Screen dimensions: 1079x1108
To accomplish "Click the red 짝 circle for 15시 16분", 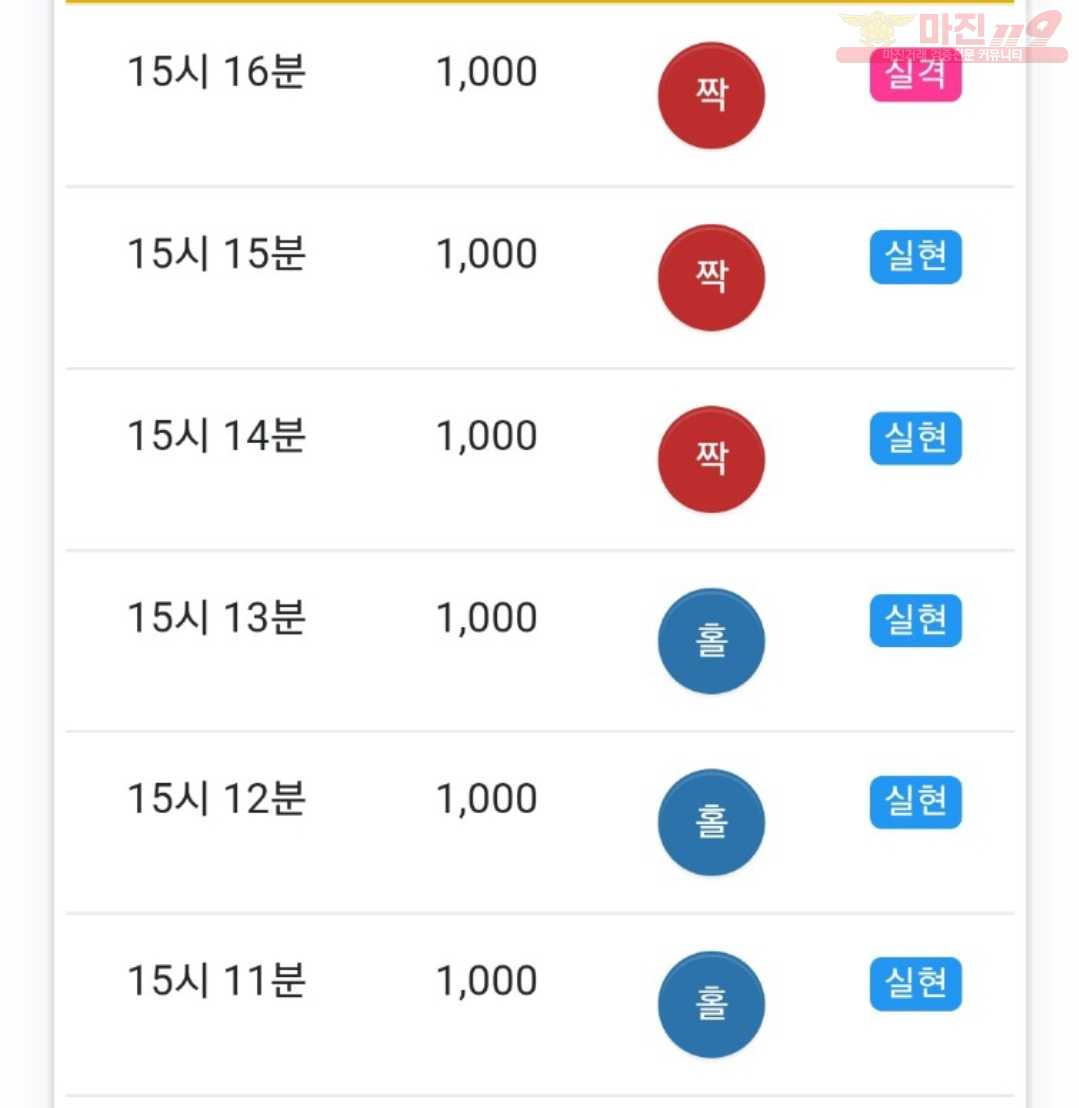I will click(711, 95).
